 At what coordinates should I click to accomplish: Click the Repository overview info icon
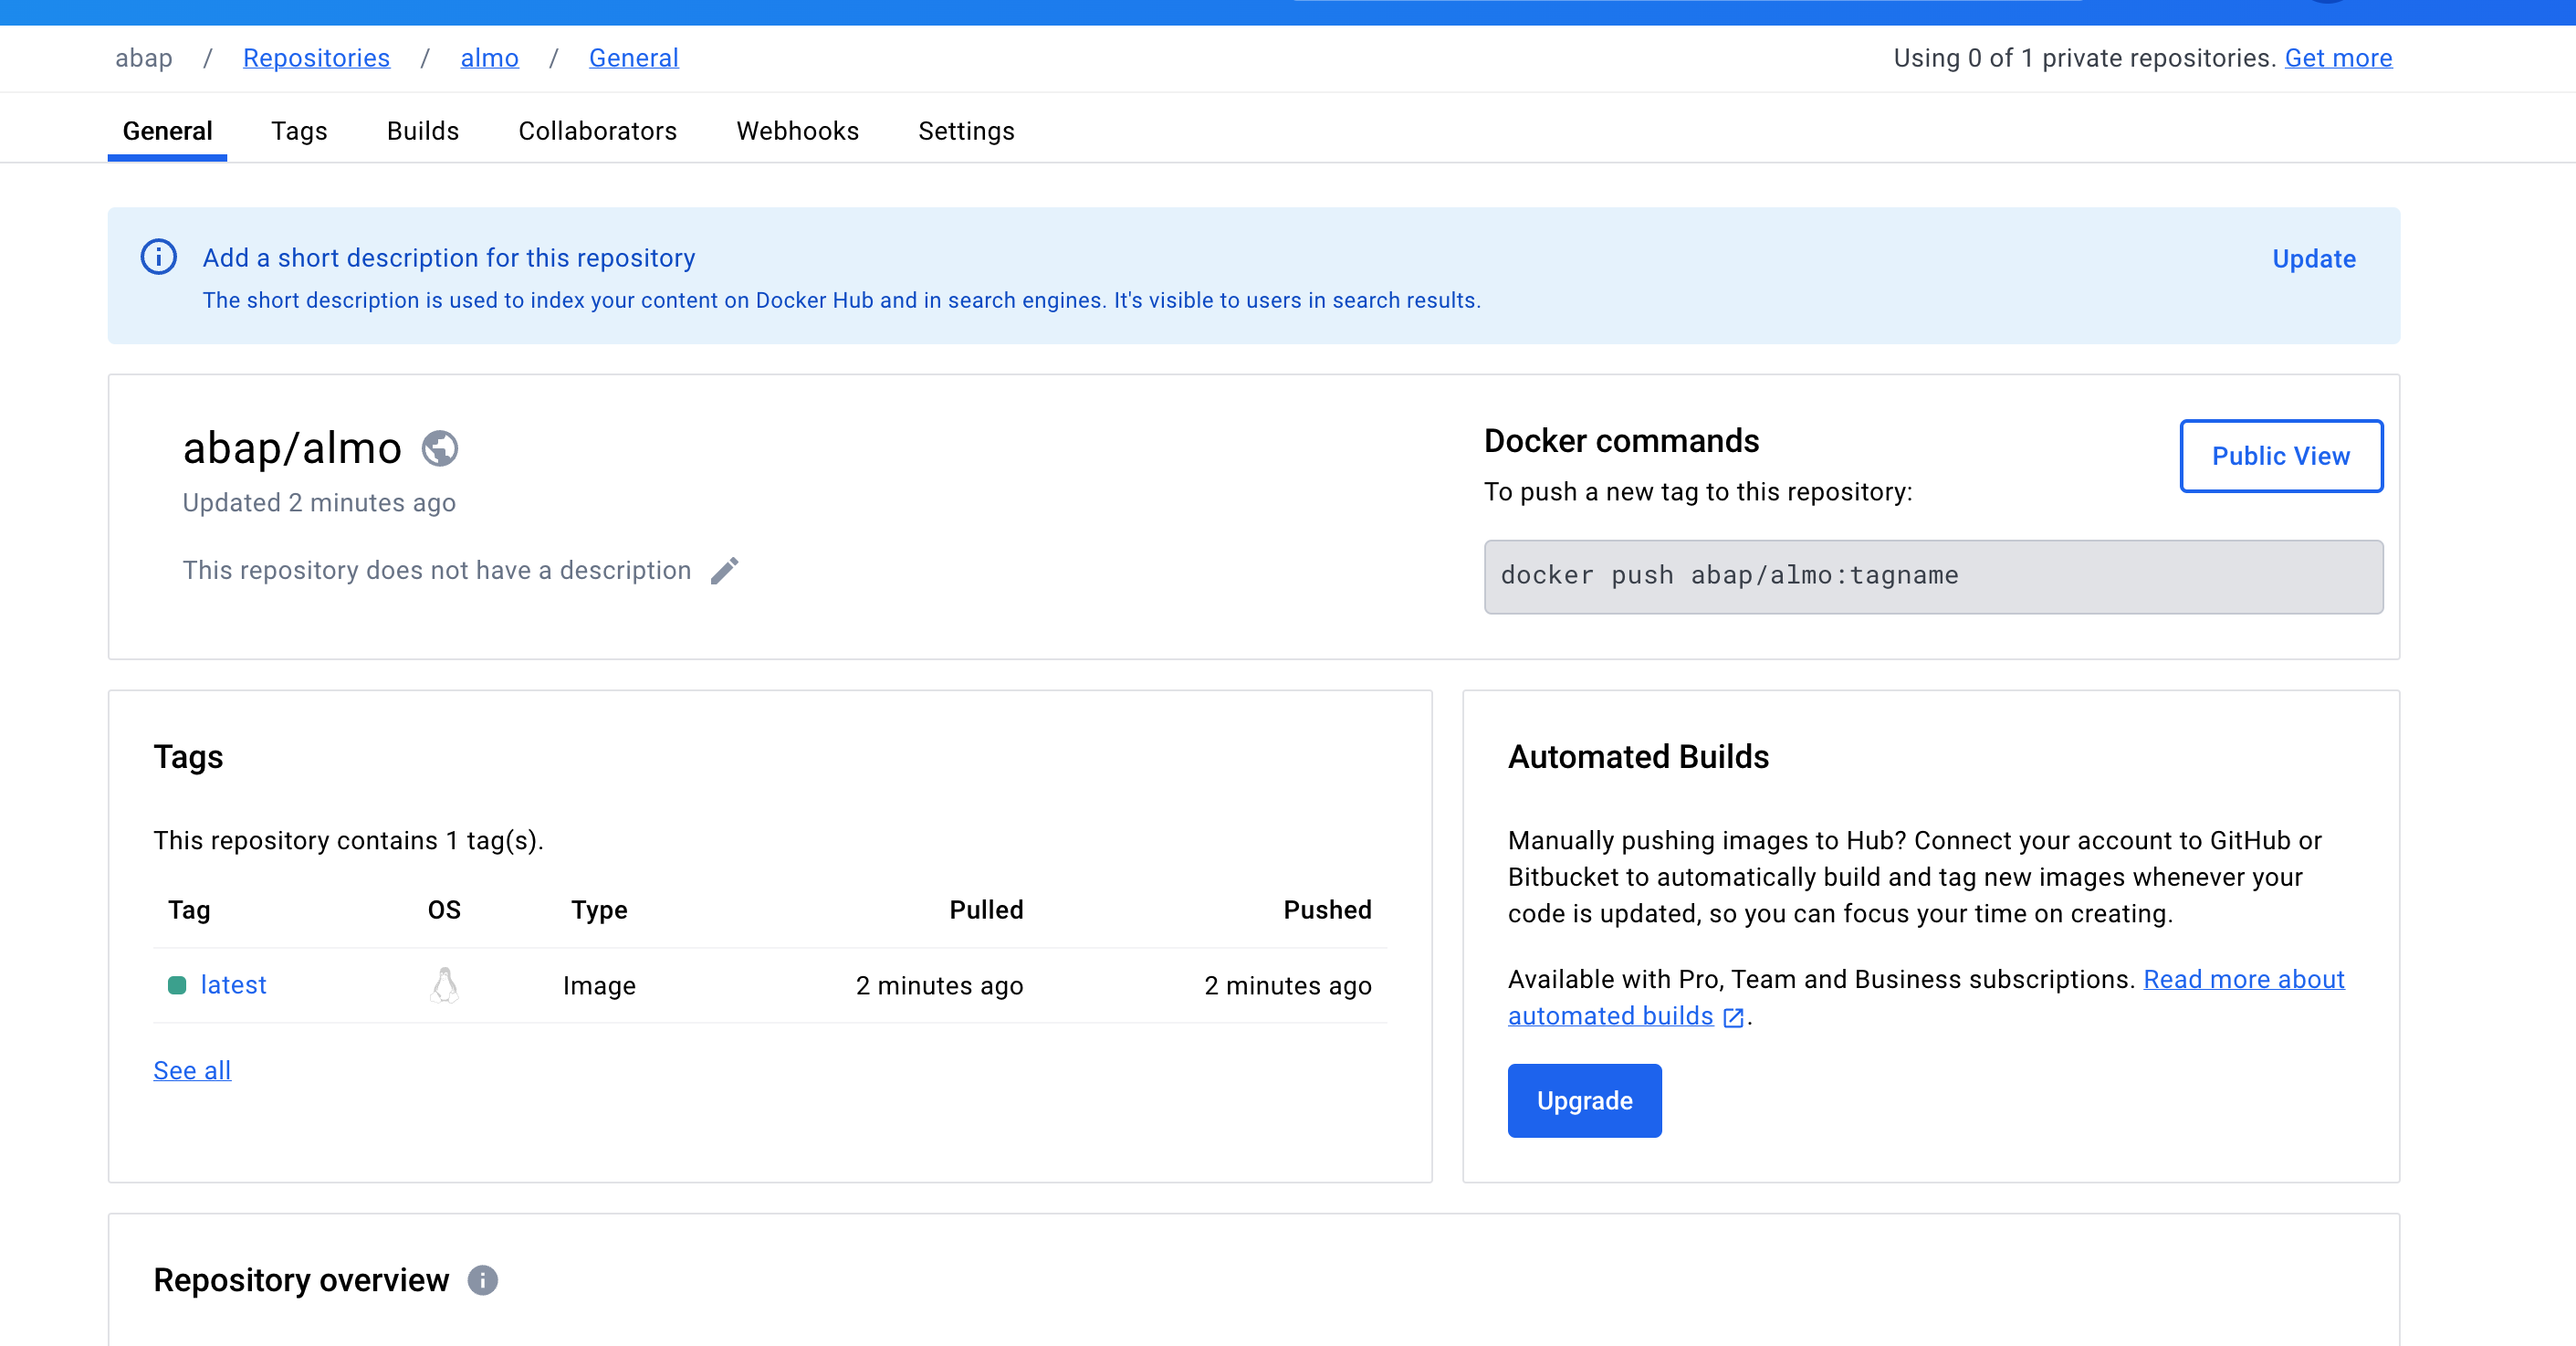click(x=483, y=1280)
